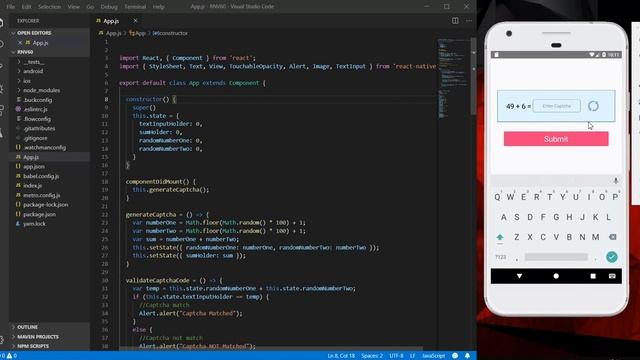Open .flowconfig file in explorer
Viewport: 640px width, 360px height.
(49, 119)
